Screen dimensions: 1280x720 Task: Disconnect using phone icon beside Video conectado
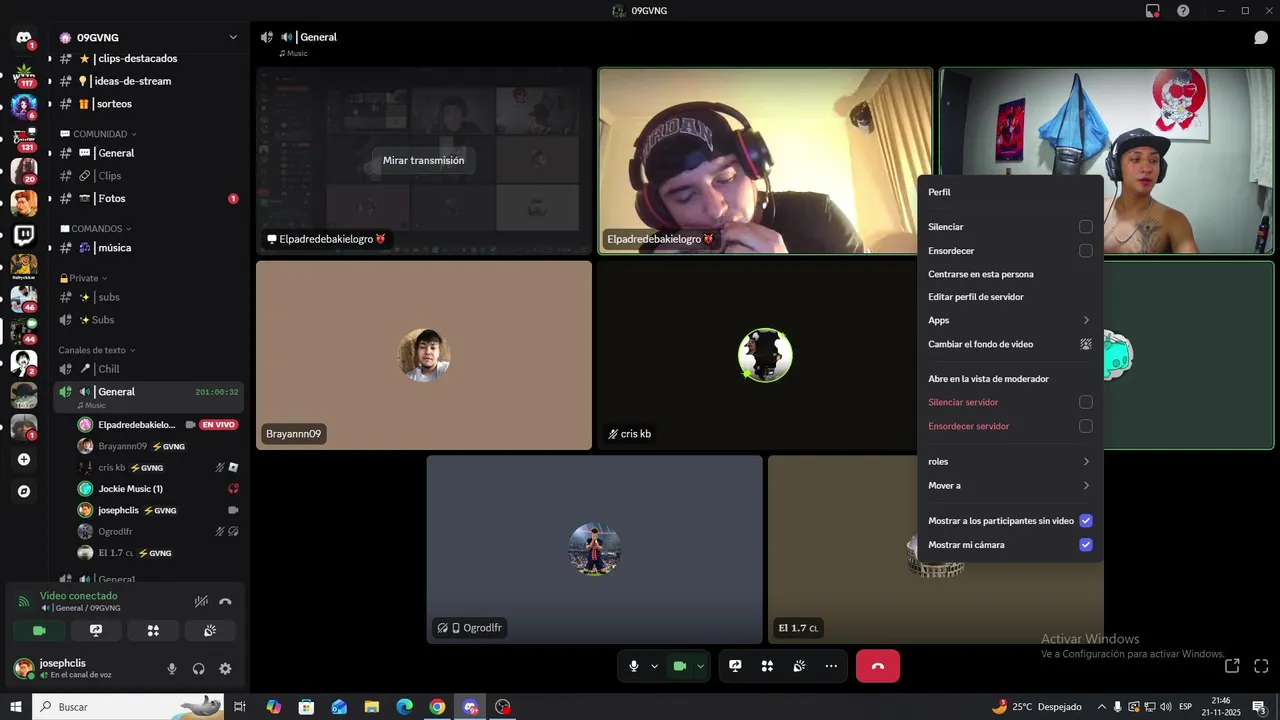[x=226, y=602]
